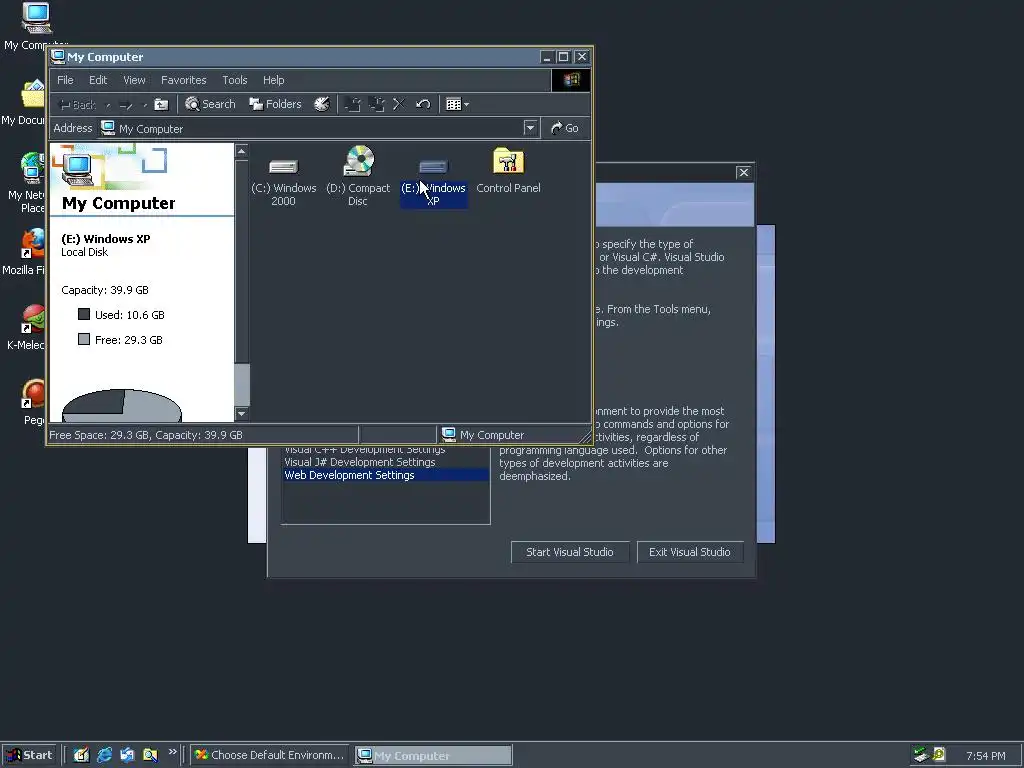Click the Back toolbar button
1024x768 pixels.
tap(78, 104)
